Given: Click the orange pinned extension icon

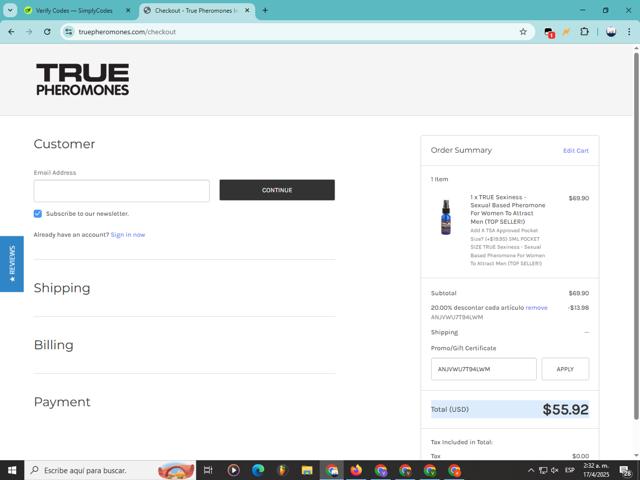Looking at the screenshot, I should [x=567, y=32].
